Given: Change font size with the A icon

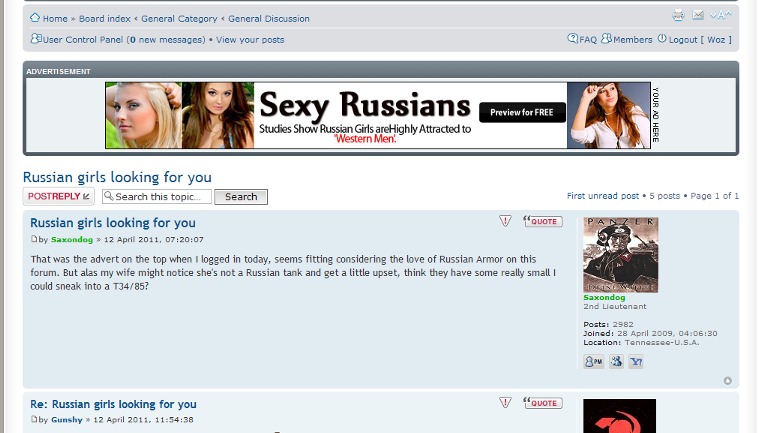Looking at the screenshot, I should 721,15.
